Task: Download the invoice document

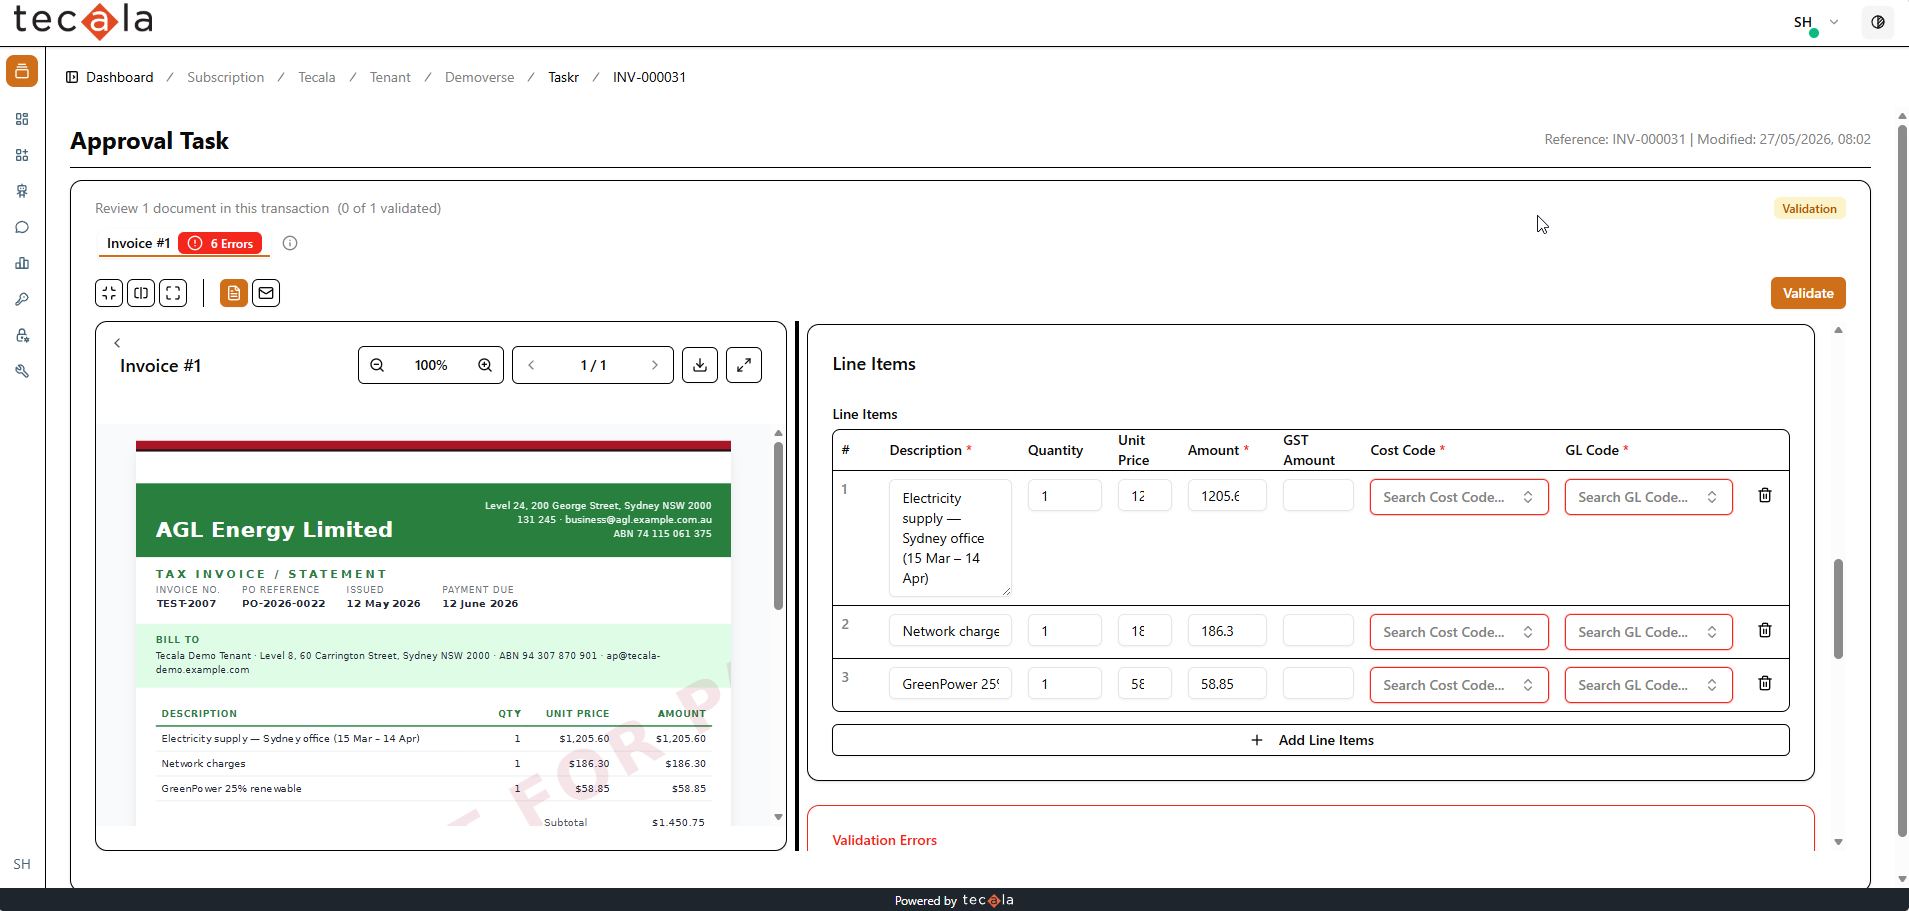Action: [x=700, y=365]
